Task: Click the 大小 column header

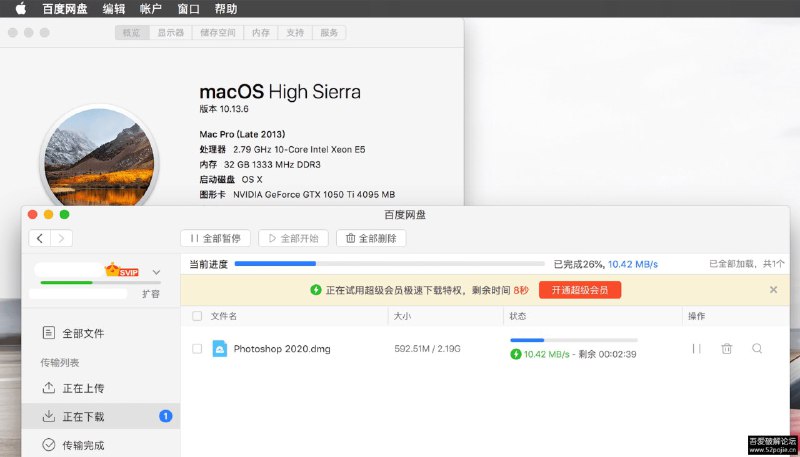Action: pos(402,316)
